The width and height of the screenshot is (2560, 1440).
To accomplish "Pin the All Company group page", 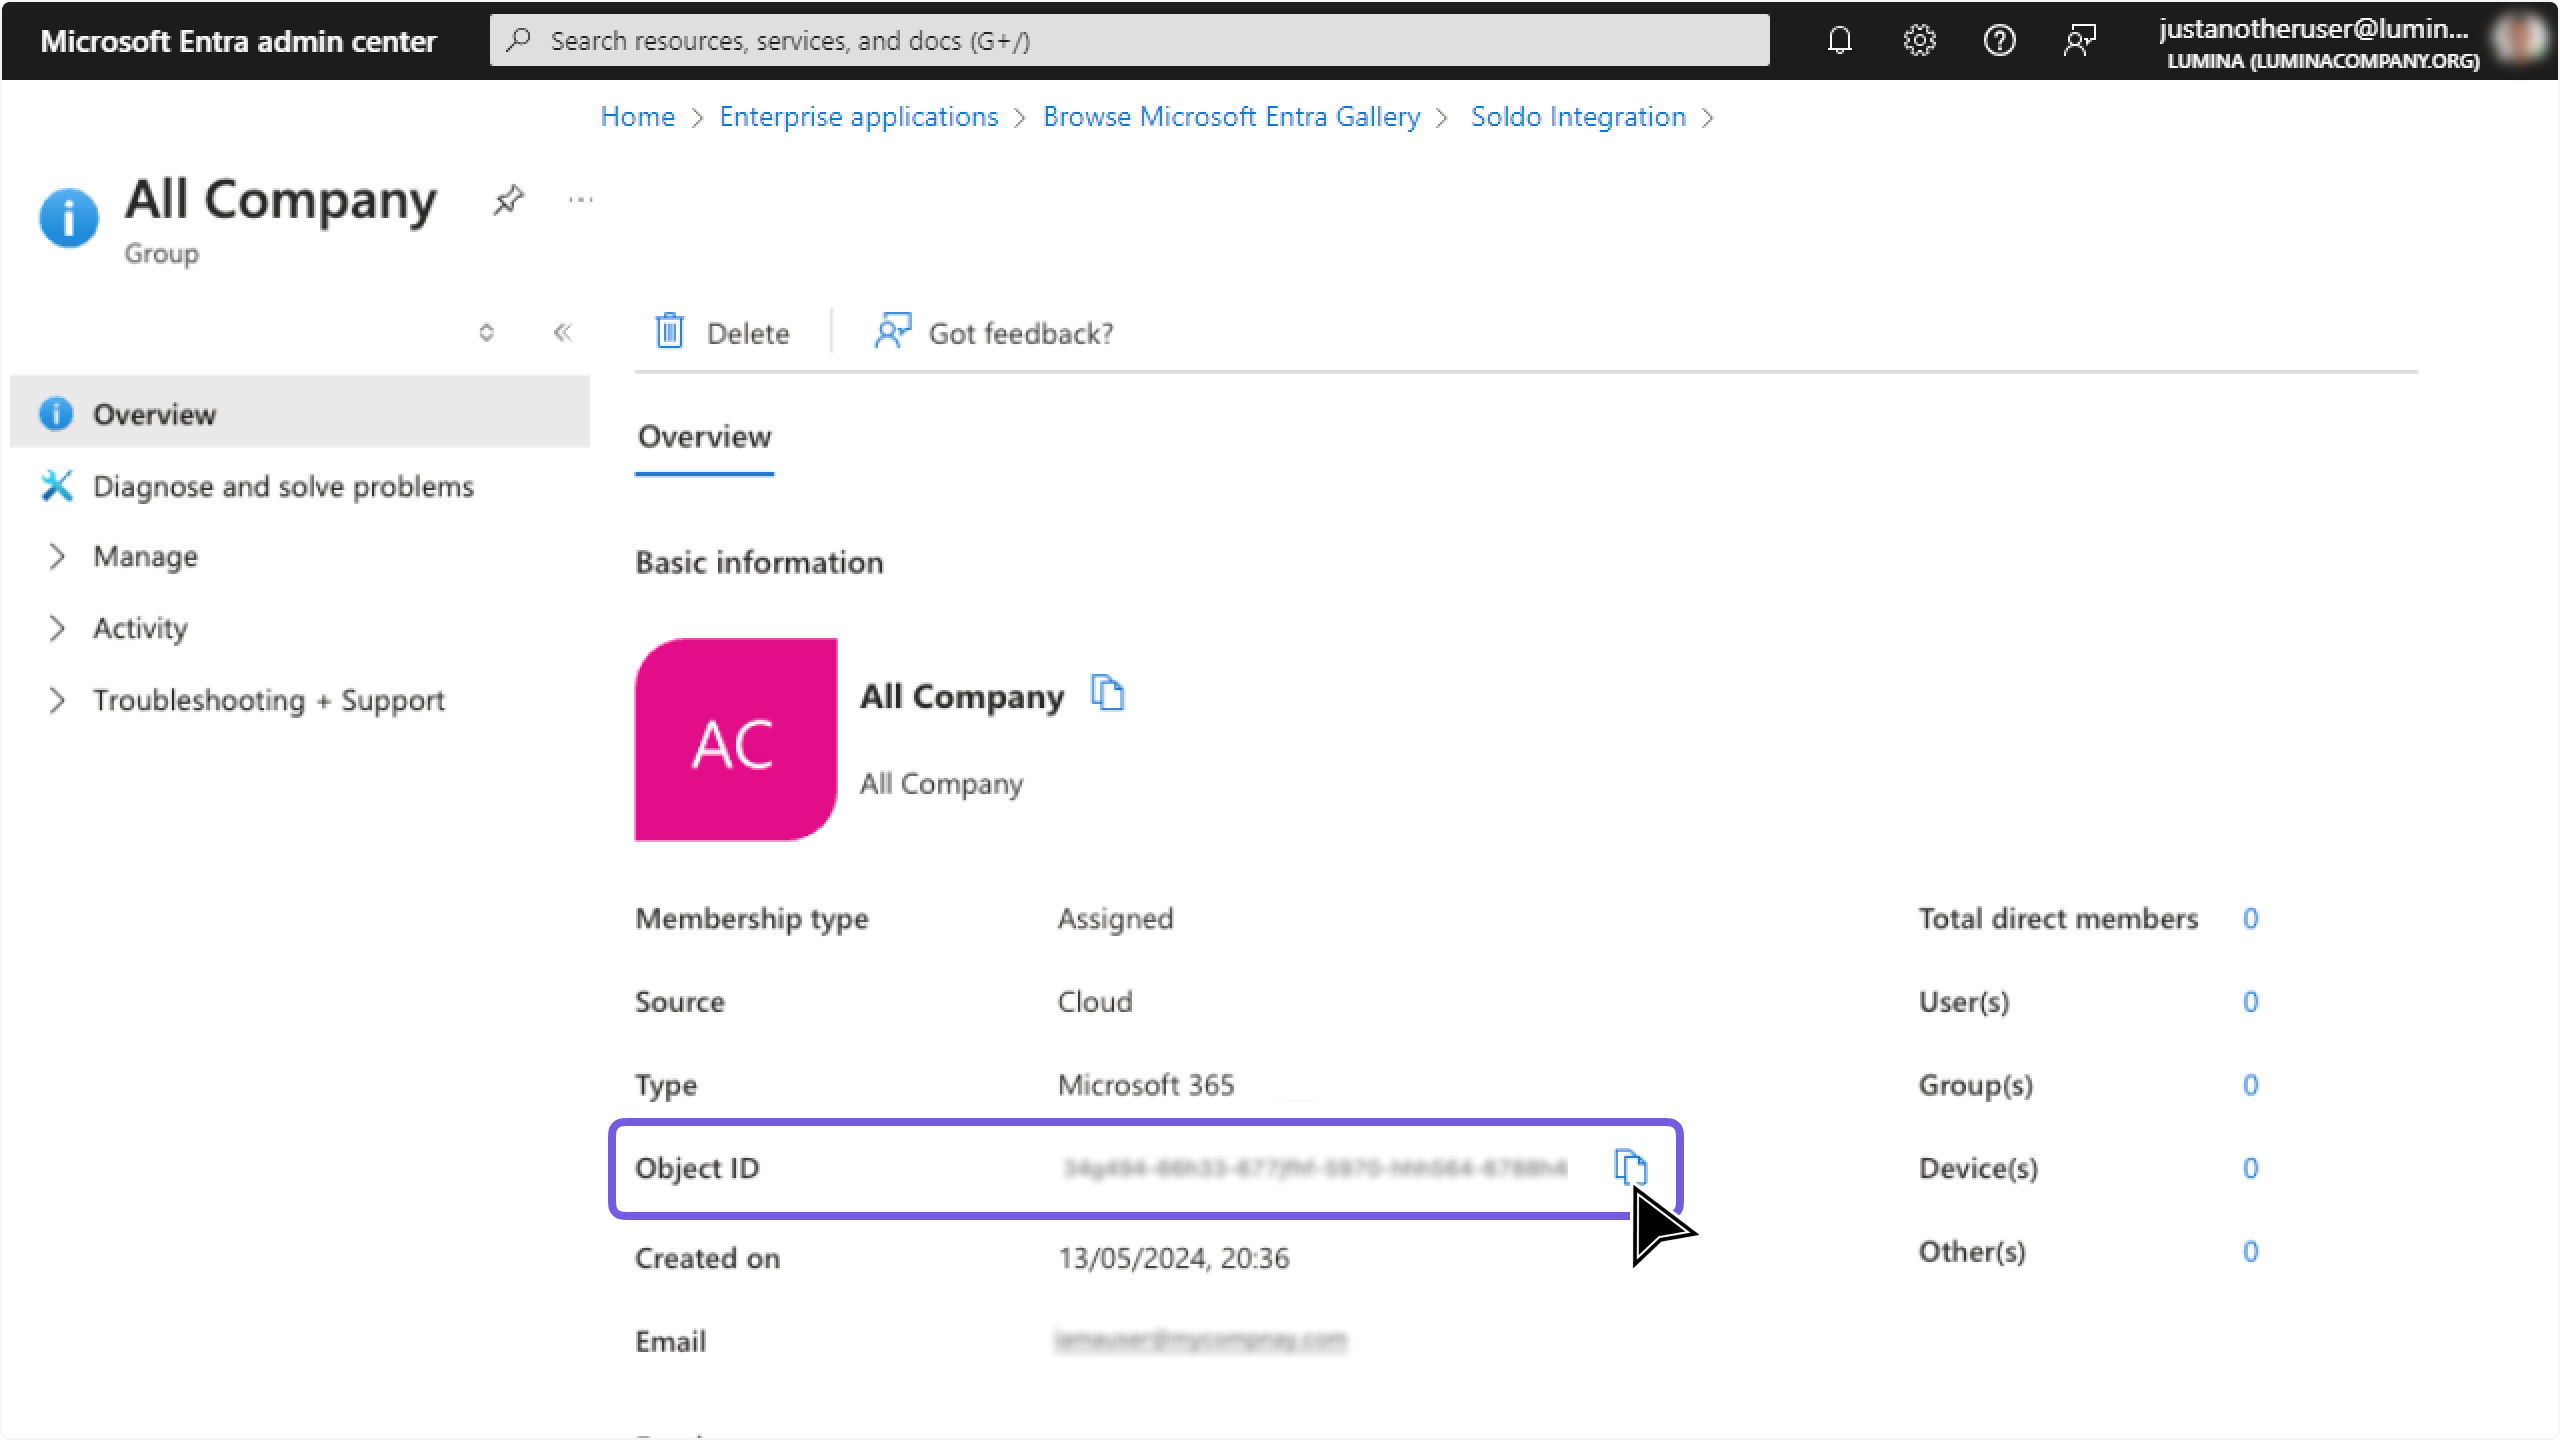I will [x=508, y=199].
